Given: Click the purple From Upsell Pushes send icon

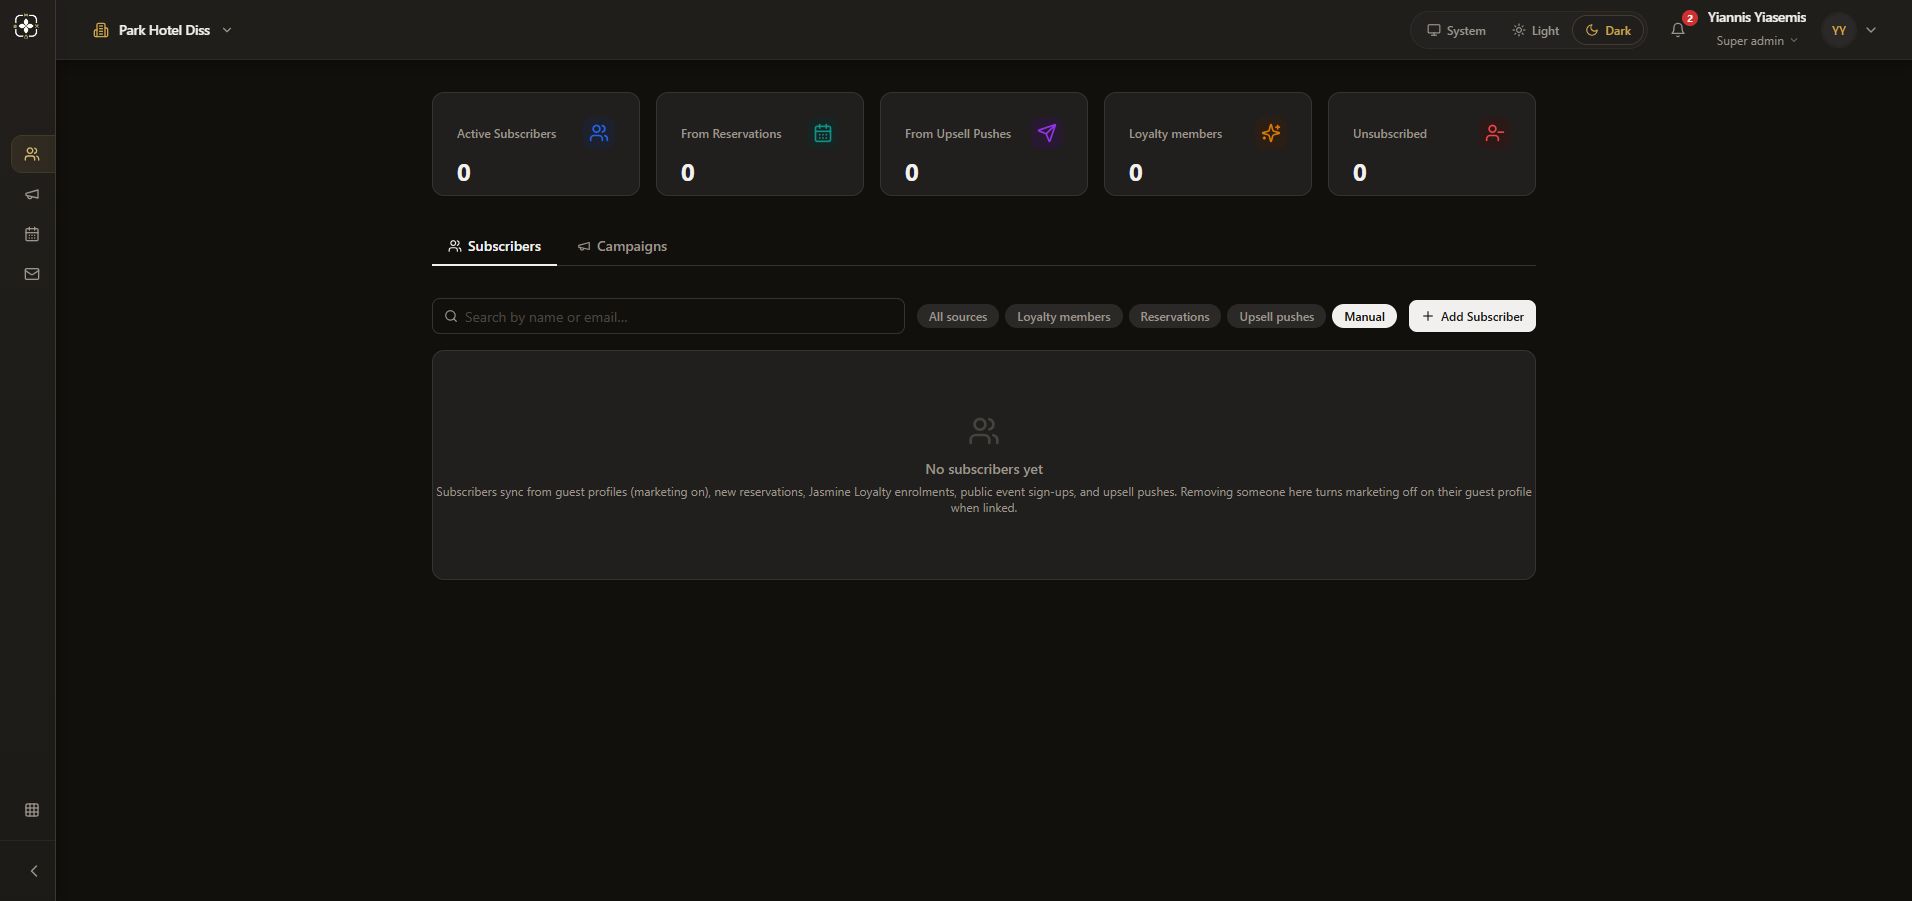Looking at the screenshot, I should (1047, 133).
